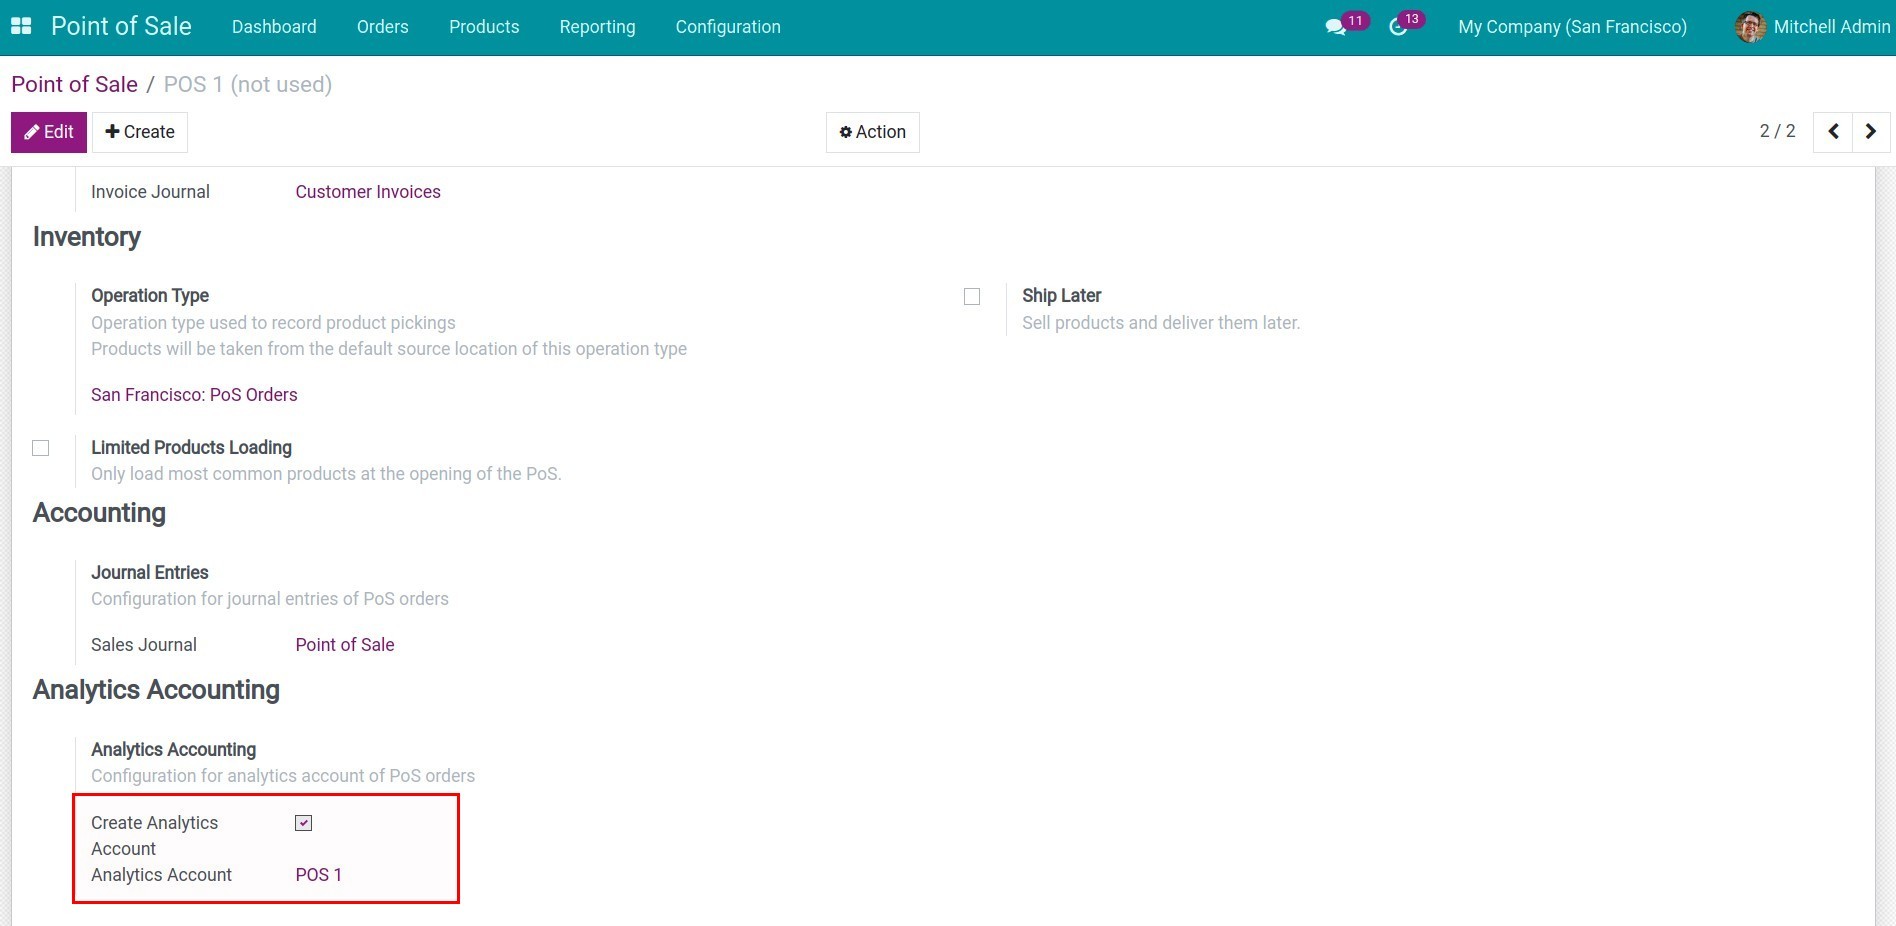This screenshot has height=926, width=1896.
Task: Go to previous record with left arrow
Action: (1832, 131)
